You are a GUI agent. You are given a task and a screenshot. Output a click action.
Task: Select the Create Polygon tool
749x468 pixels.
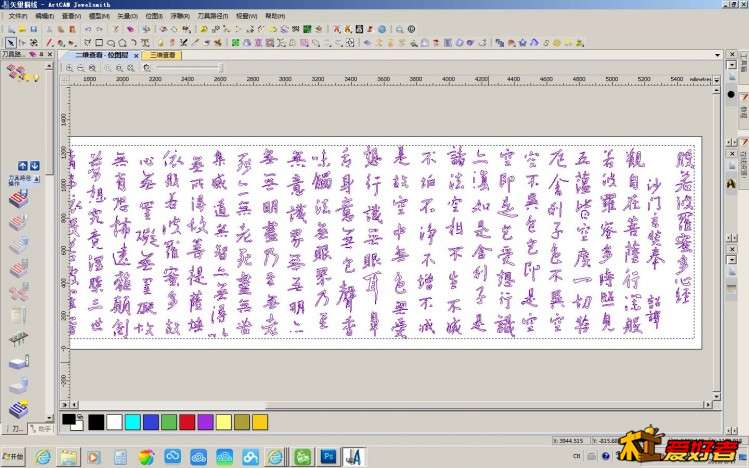coord(122,43)
